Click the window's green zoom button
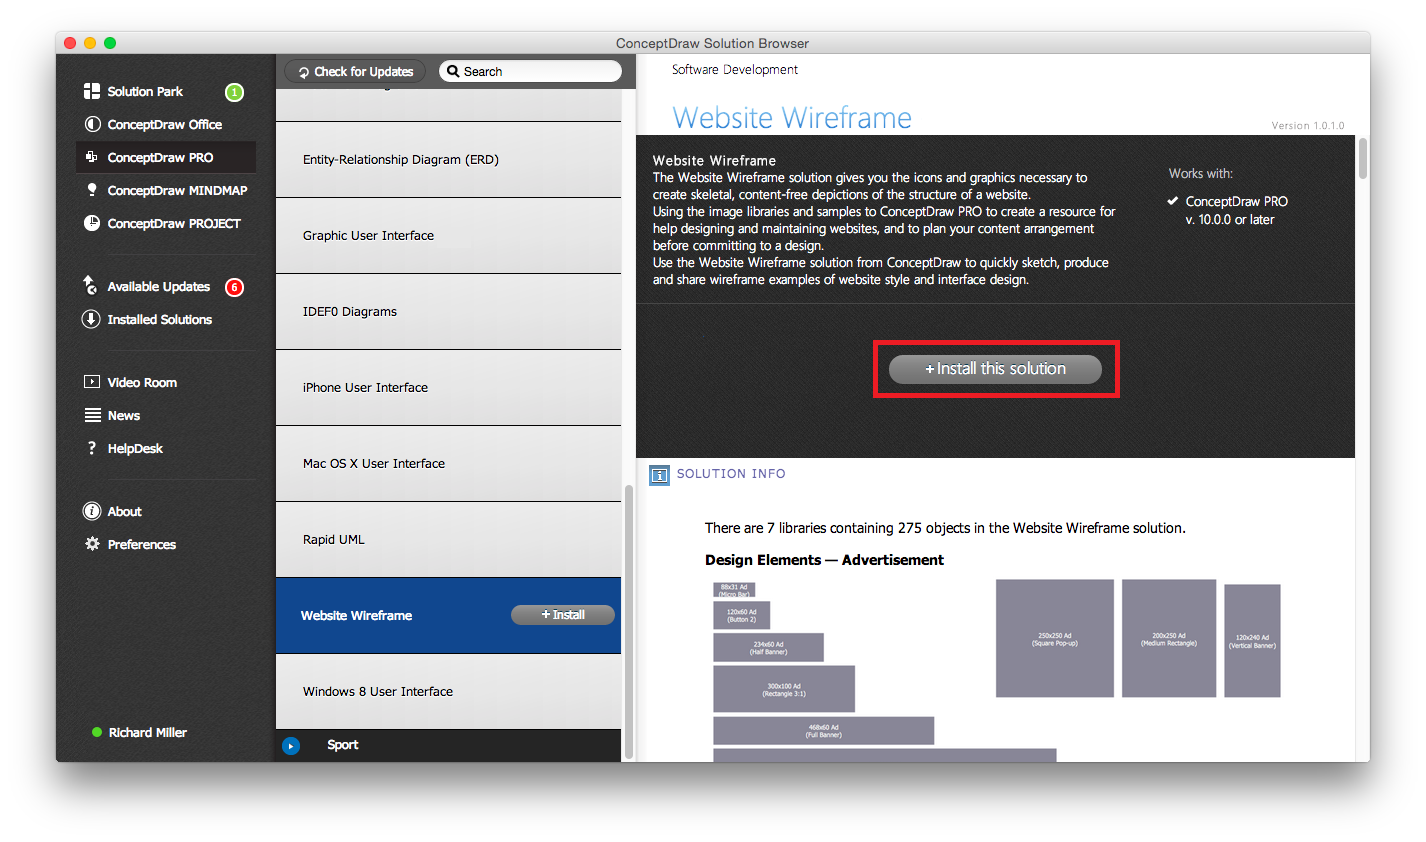This screenshot has height=842, width=1426. pos(110,43)
